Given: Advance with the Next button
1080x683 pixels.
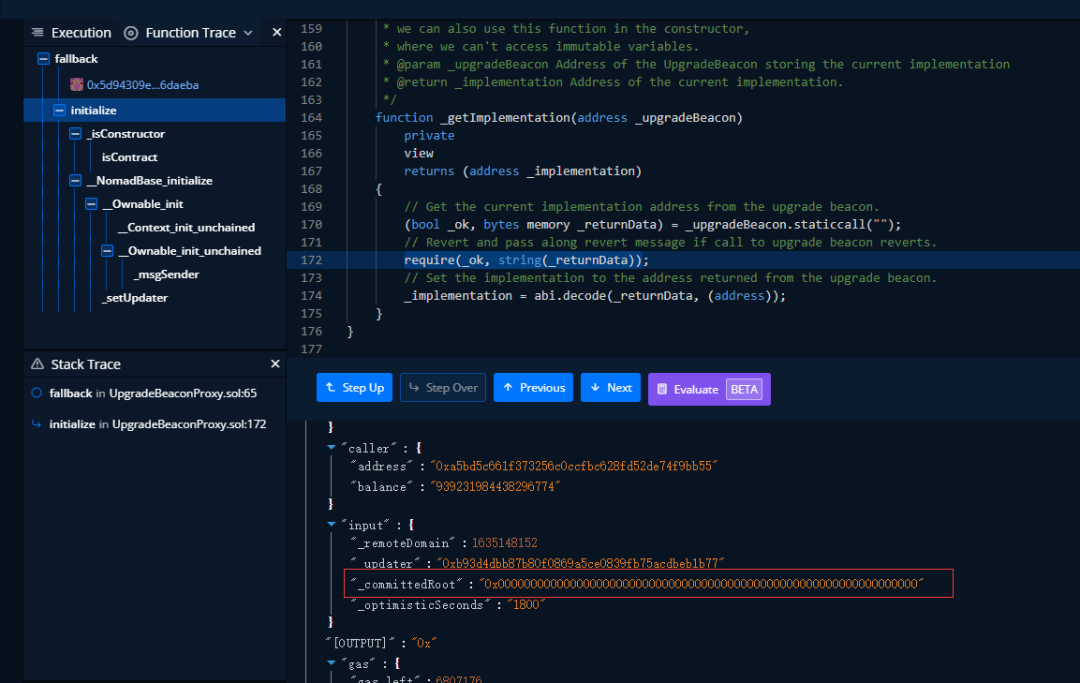Looking at the screenshot, I should click(x=611, y=388).
